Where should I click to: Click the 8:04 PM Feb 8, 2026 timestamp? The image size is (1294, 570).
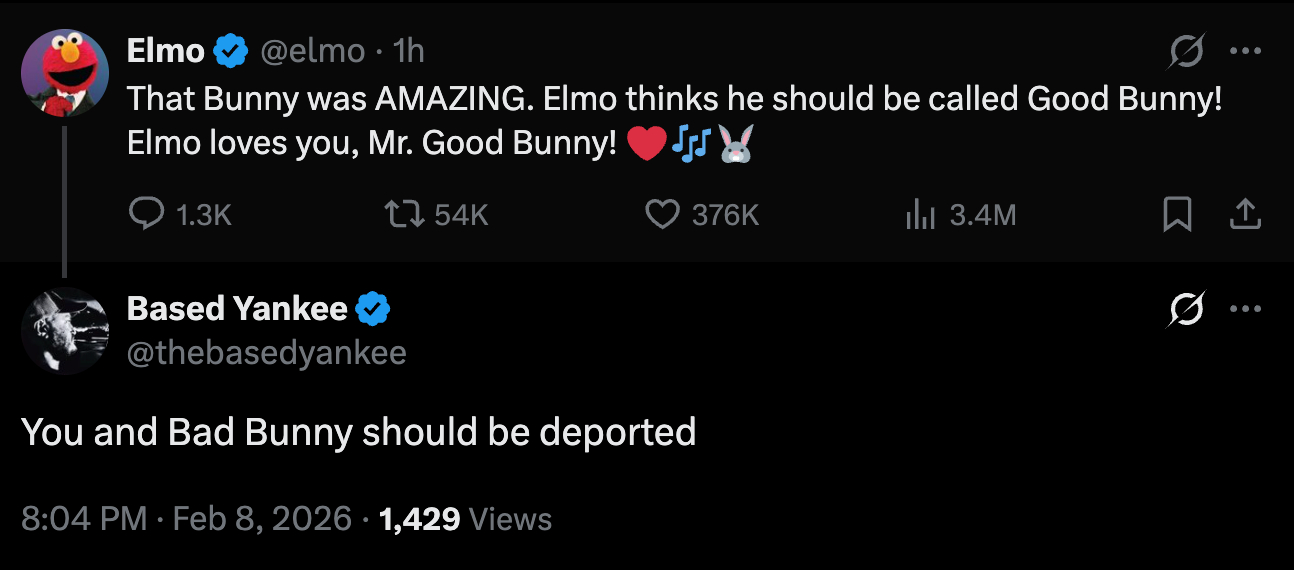click(186, 519)
